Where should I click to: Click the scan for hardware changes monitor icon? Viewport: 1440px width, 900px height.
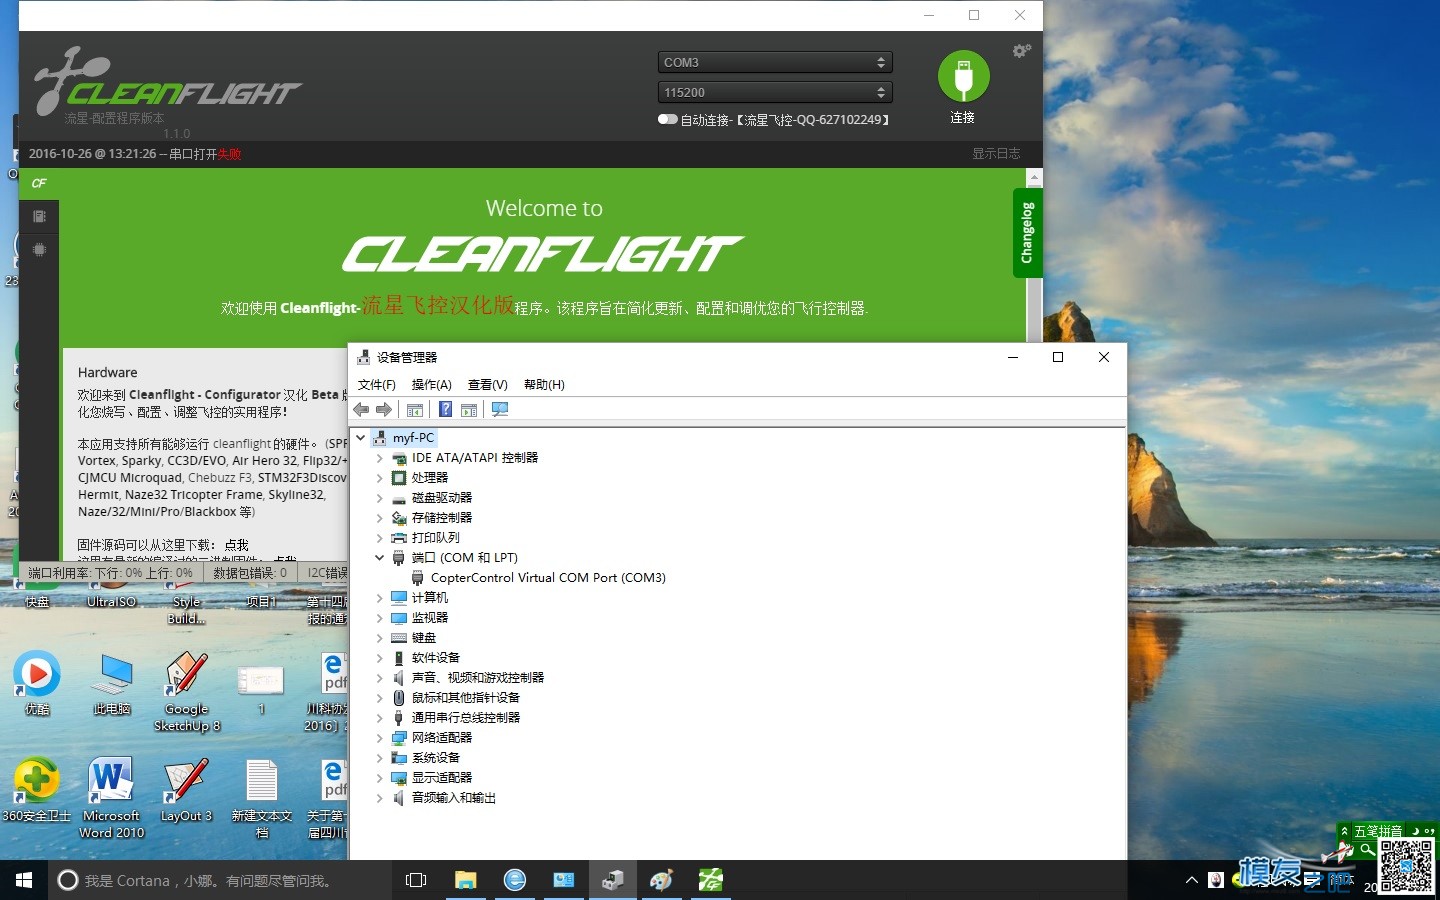click(x=500, y=409)
